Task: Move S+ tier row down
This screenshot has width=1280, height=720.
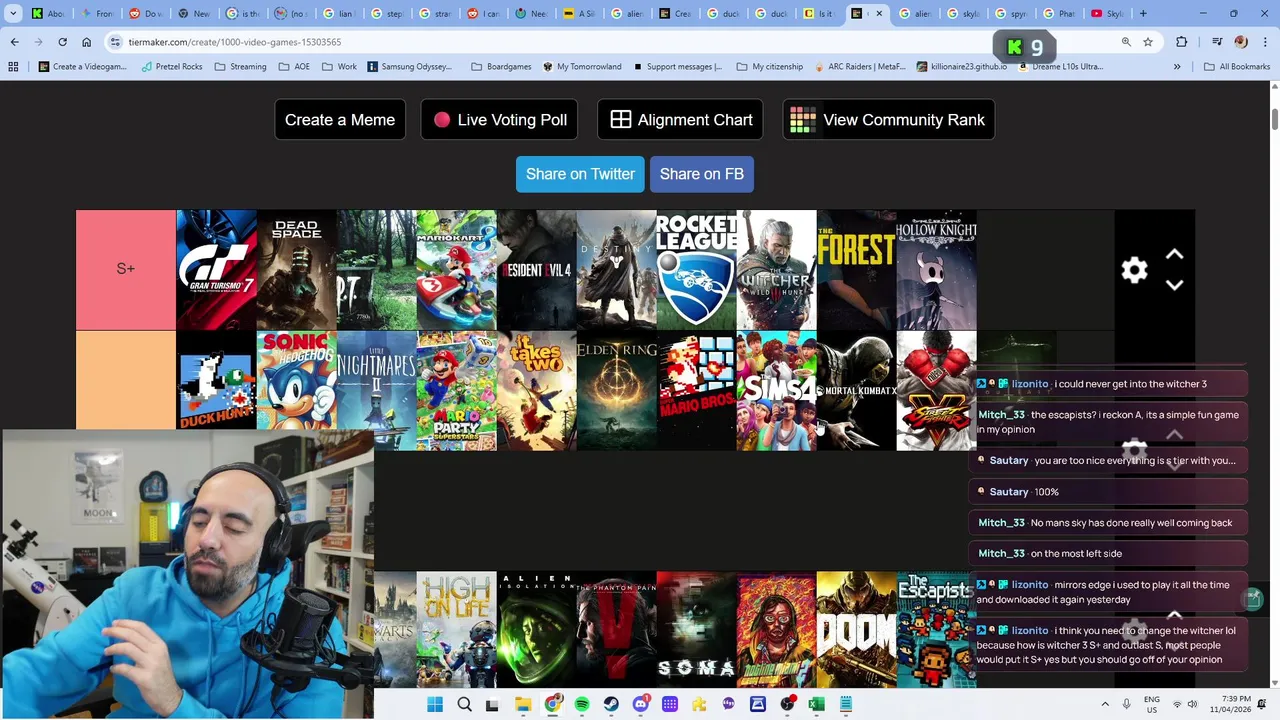Action: coord(1175,285)
